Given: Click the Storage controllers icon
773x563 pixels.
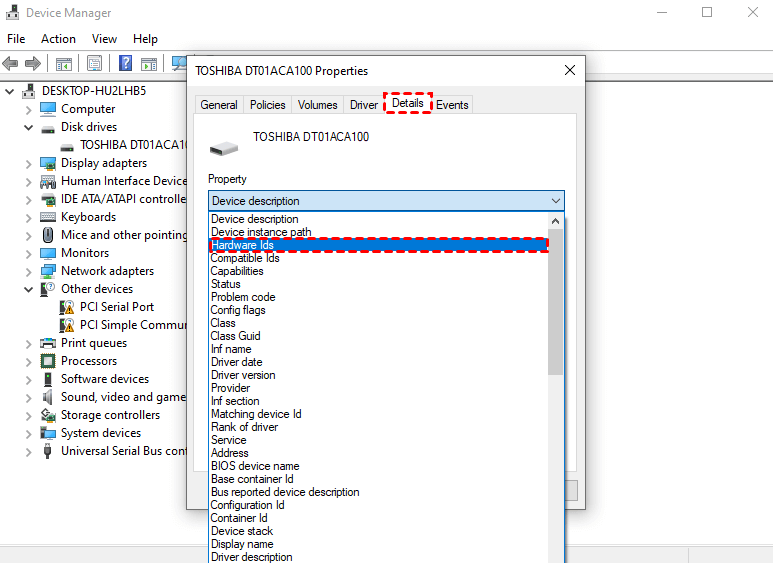Looking at the screenshot, I should [x=48, y=415].
